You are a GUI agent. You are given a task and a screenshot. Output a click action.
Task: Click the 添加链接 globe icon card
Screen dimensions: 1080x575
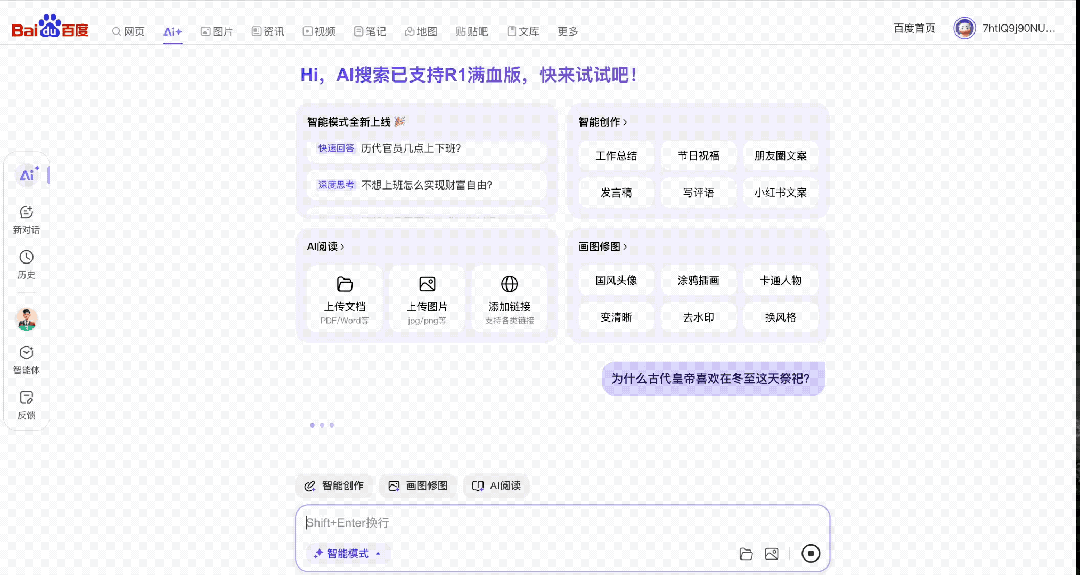point(510,299)
